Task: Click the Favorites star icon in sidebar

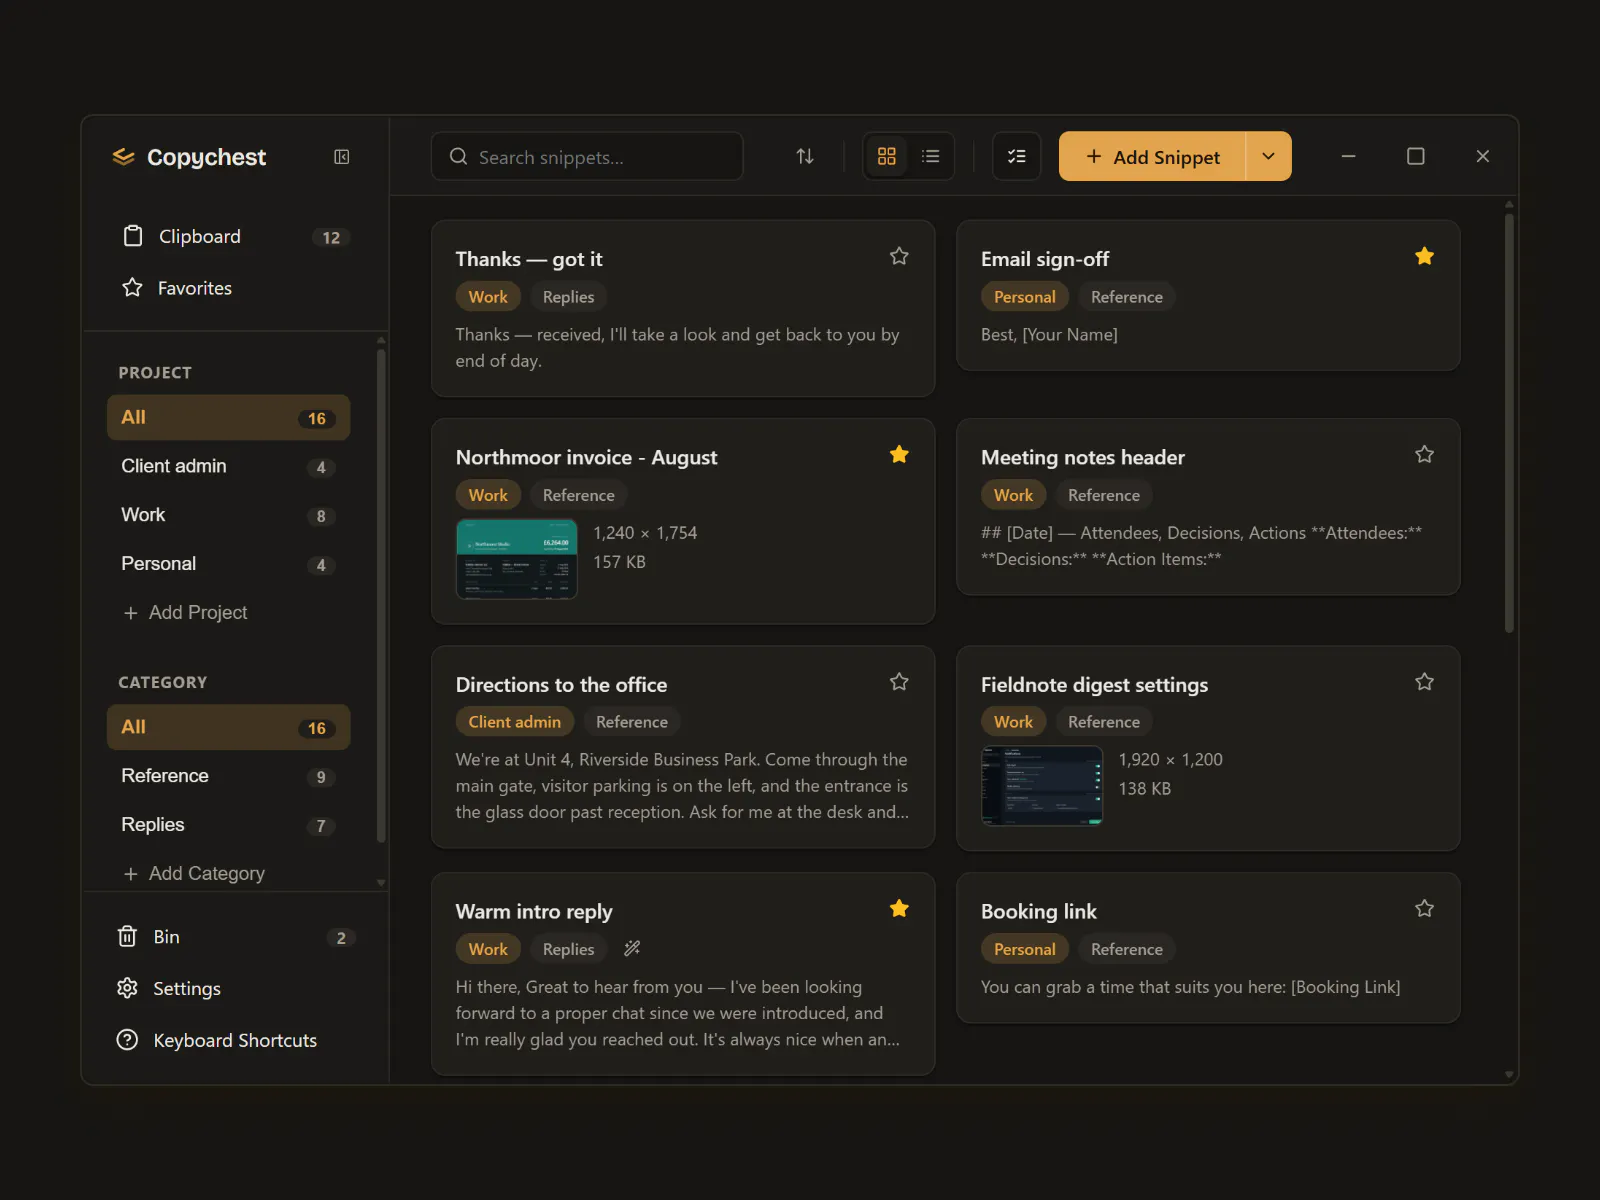Action: click(x=132, y=288)
